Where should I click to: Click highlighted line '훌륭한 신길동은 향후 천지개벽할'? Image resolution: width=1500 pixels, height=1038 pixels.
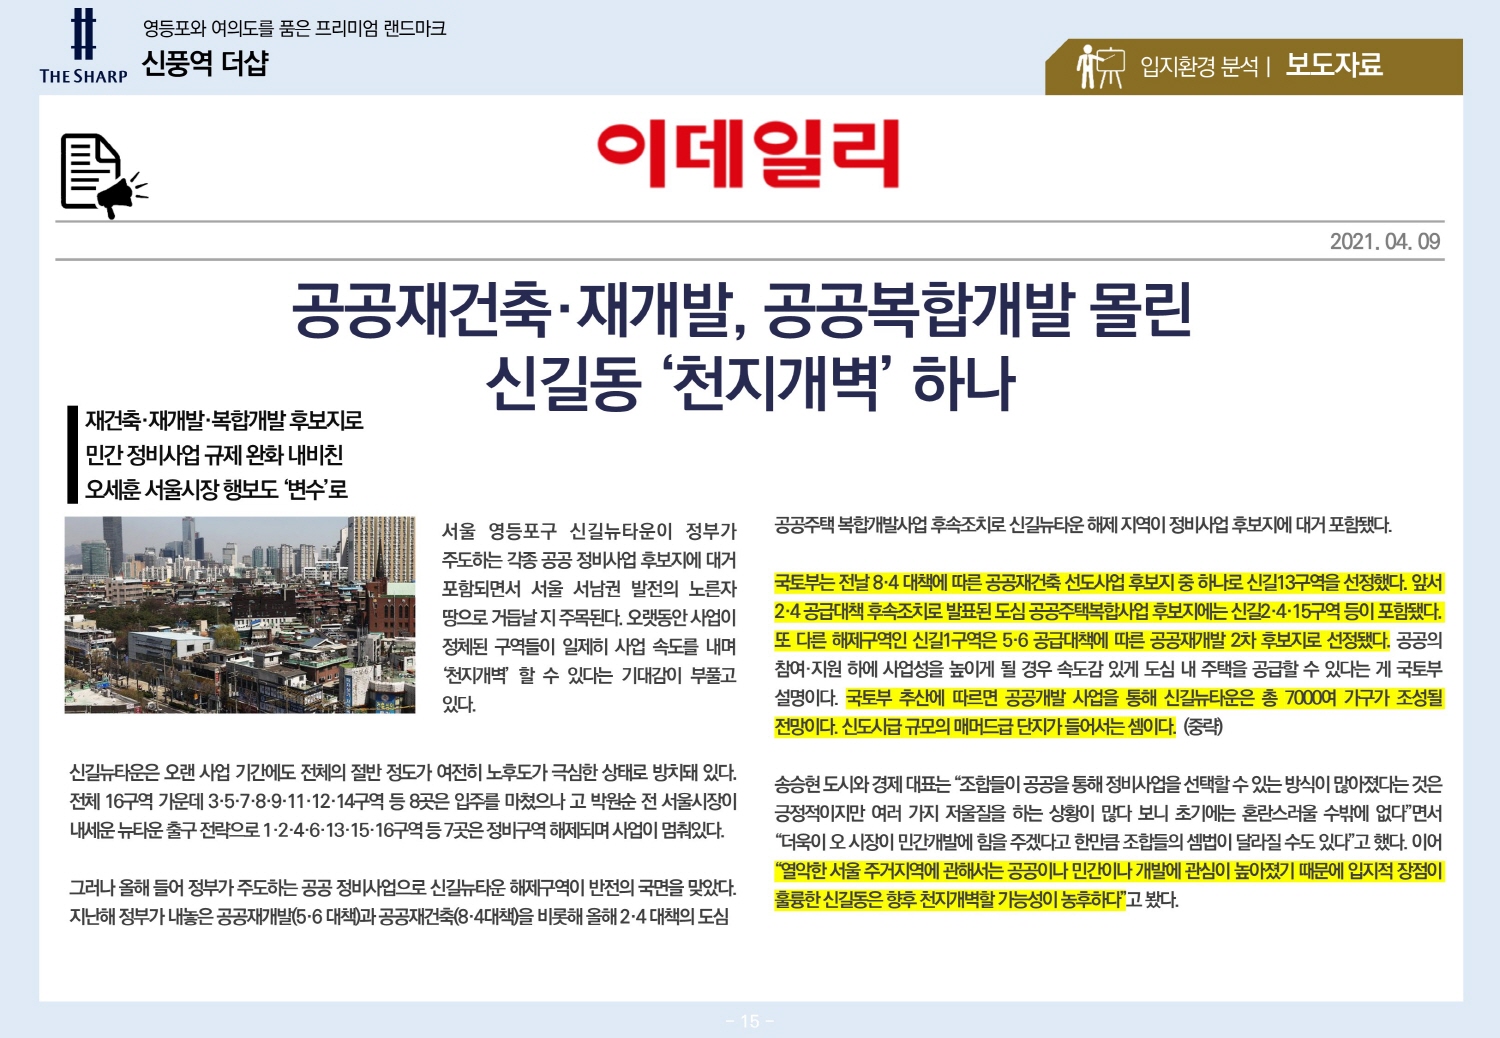[x=950, y=900]
